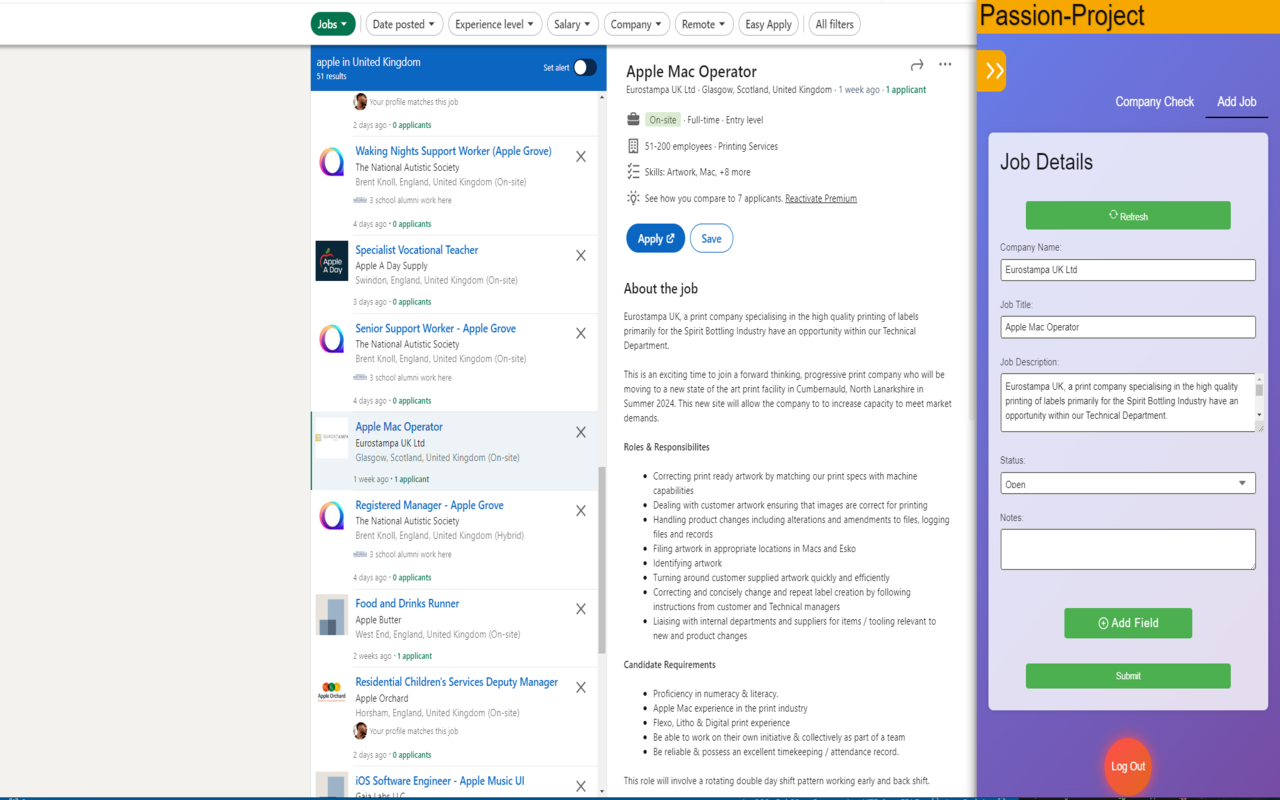Toggle the Set alert switch

584,68
